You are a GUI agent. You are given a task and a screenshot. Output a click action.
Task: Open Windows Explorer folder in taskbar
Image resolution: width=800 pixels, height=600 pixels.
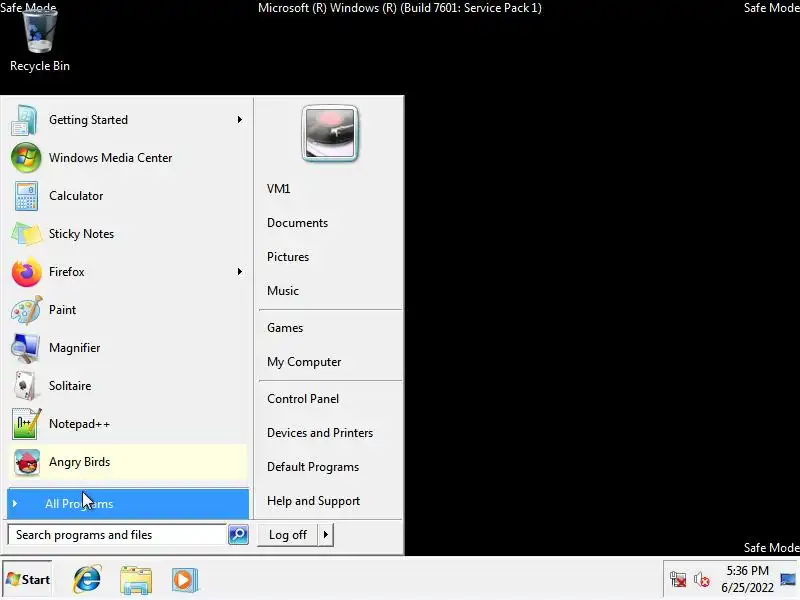click(136, 580)
